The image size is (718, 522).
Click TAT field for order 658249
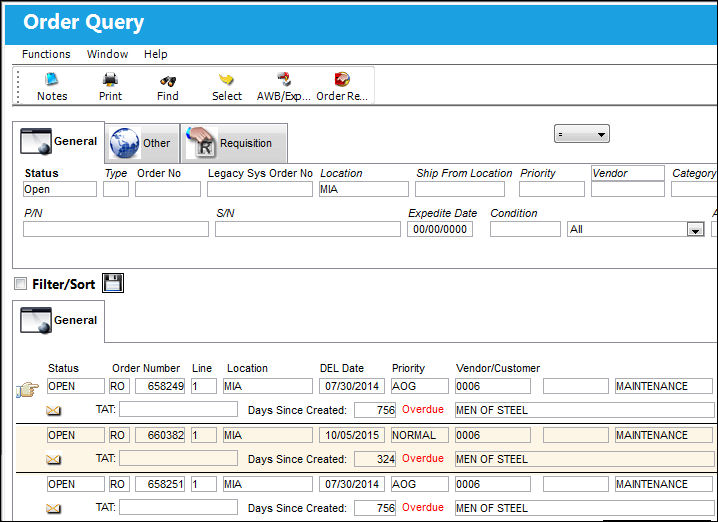[x=178, y=409]
